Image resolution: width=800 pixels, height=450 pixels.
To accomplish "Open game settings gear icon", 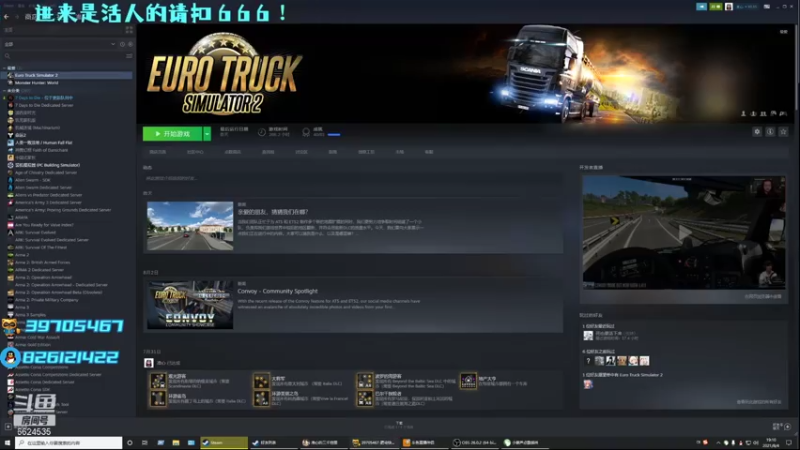I will pyautogui.click(x=757, y=132).
